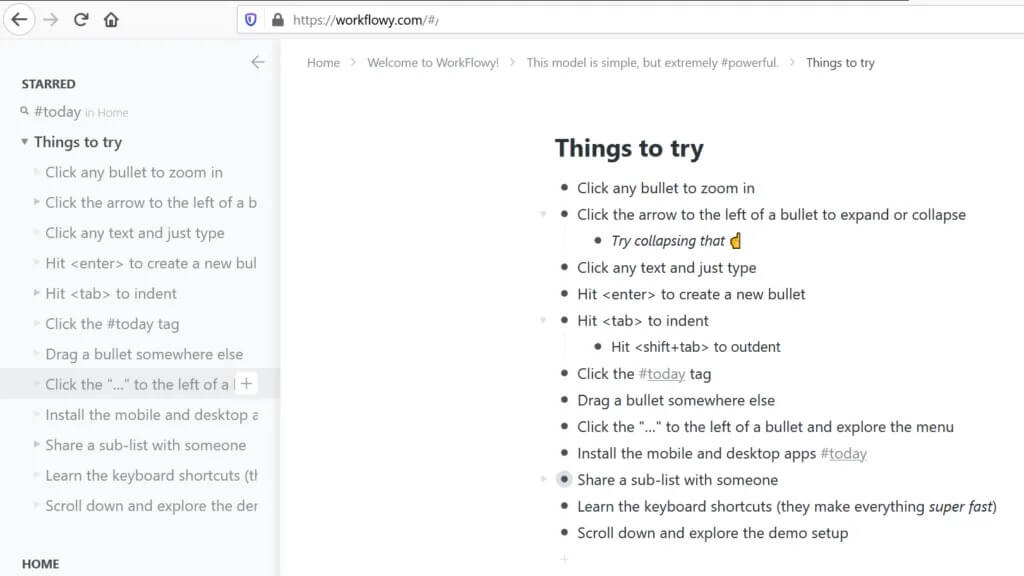This screenshot has width=1024, height=576.
Task: Zoom into the 'Share a sub-list with someone' bullet
Action: [565, 480]
